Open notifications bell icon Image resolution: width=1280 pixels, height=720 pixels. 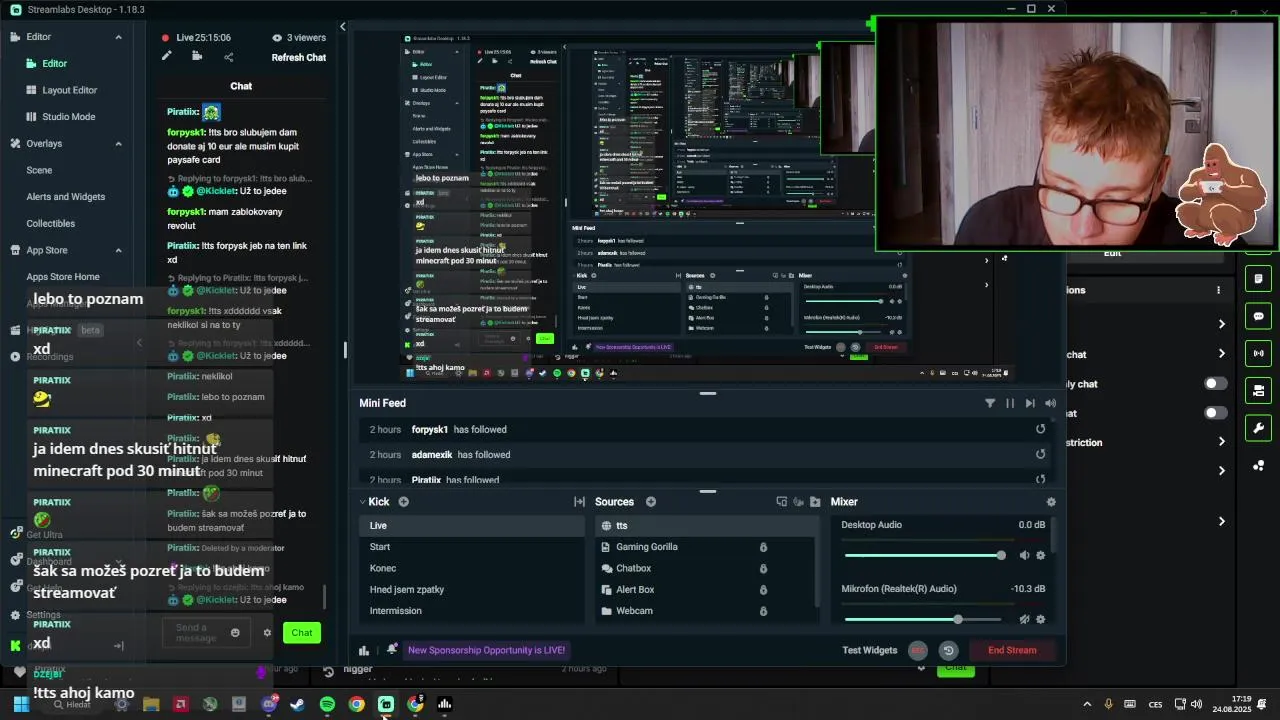(x=392, y=649)
